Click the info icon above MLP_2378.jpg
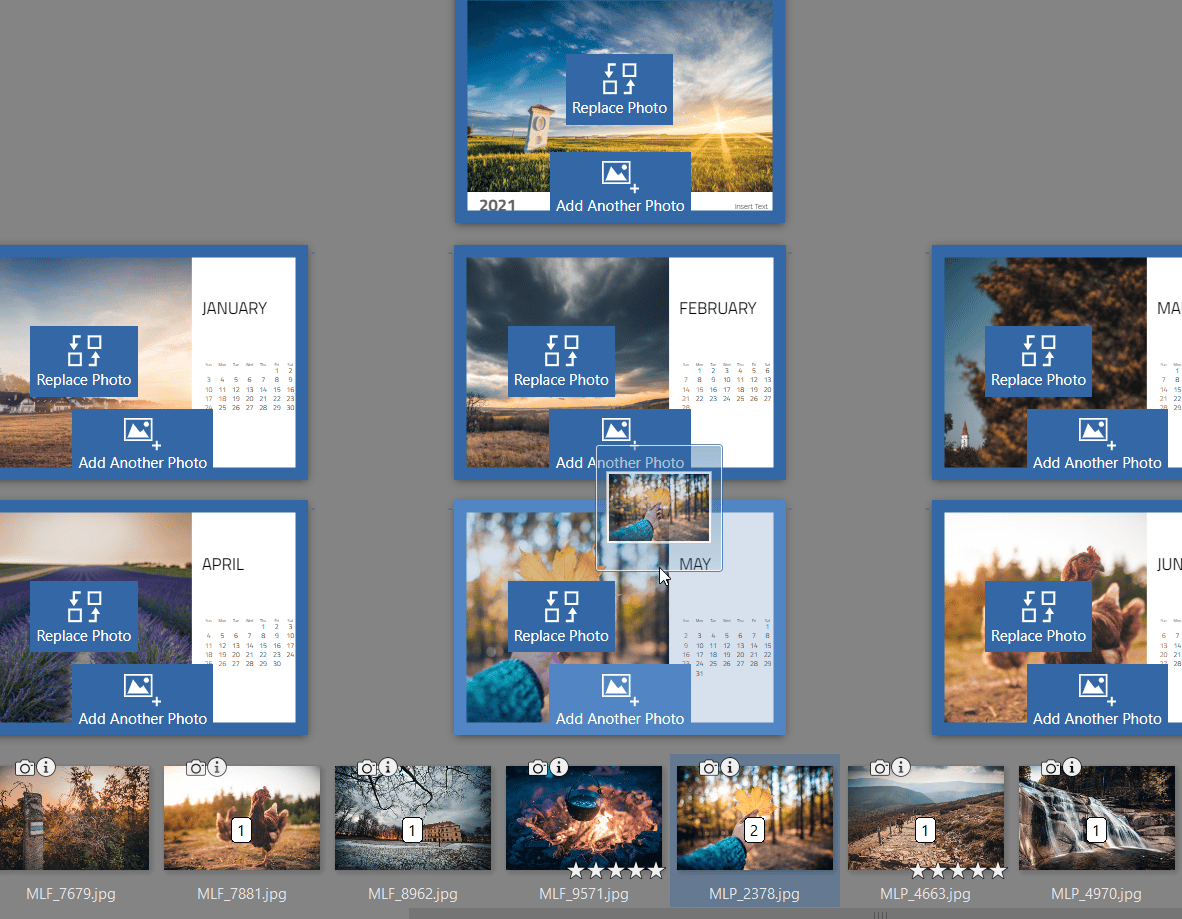The width and height of the screenshot is (1182, 919). tap(730, 767)
